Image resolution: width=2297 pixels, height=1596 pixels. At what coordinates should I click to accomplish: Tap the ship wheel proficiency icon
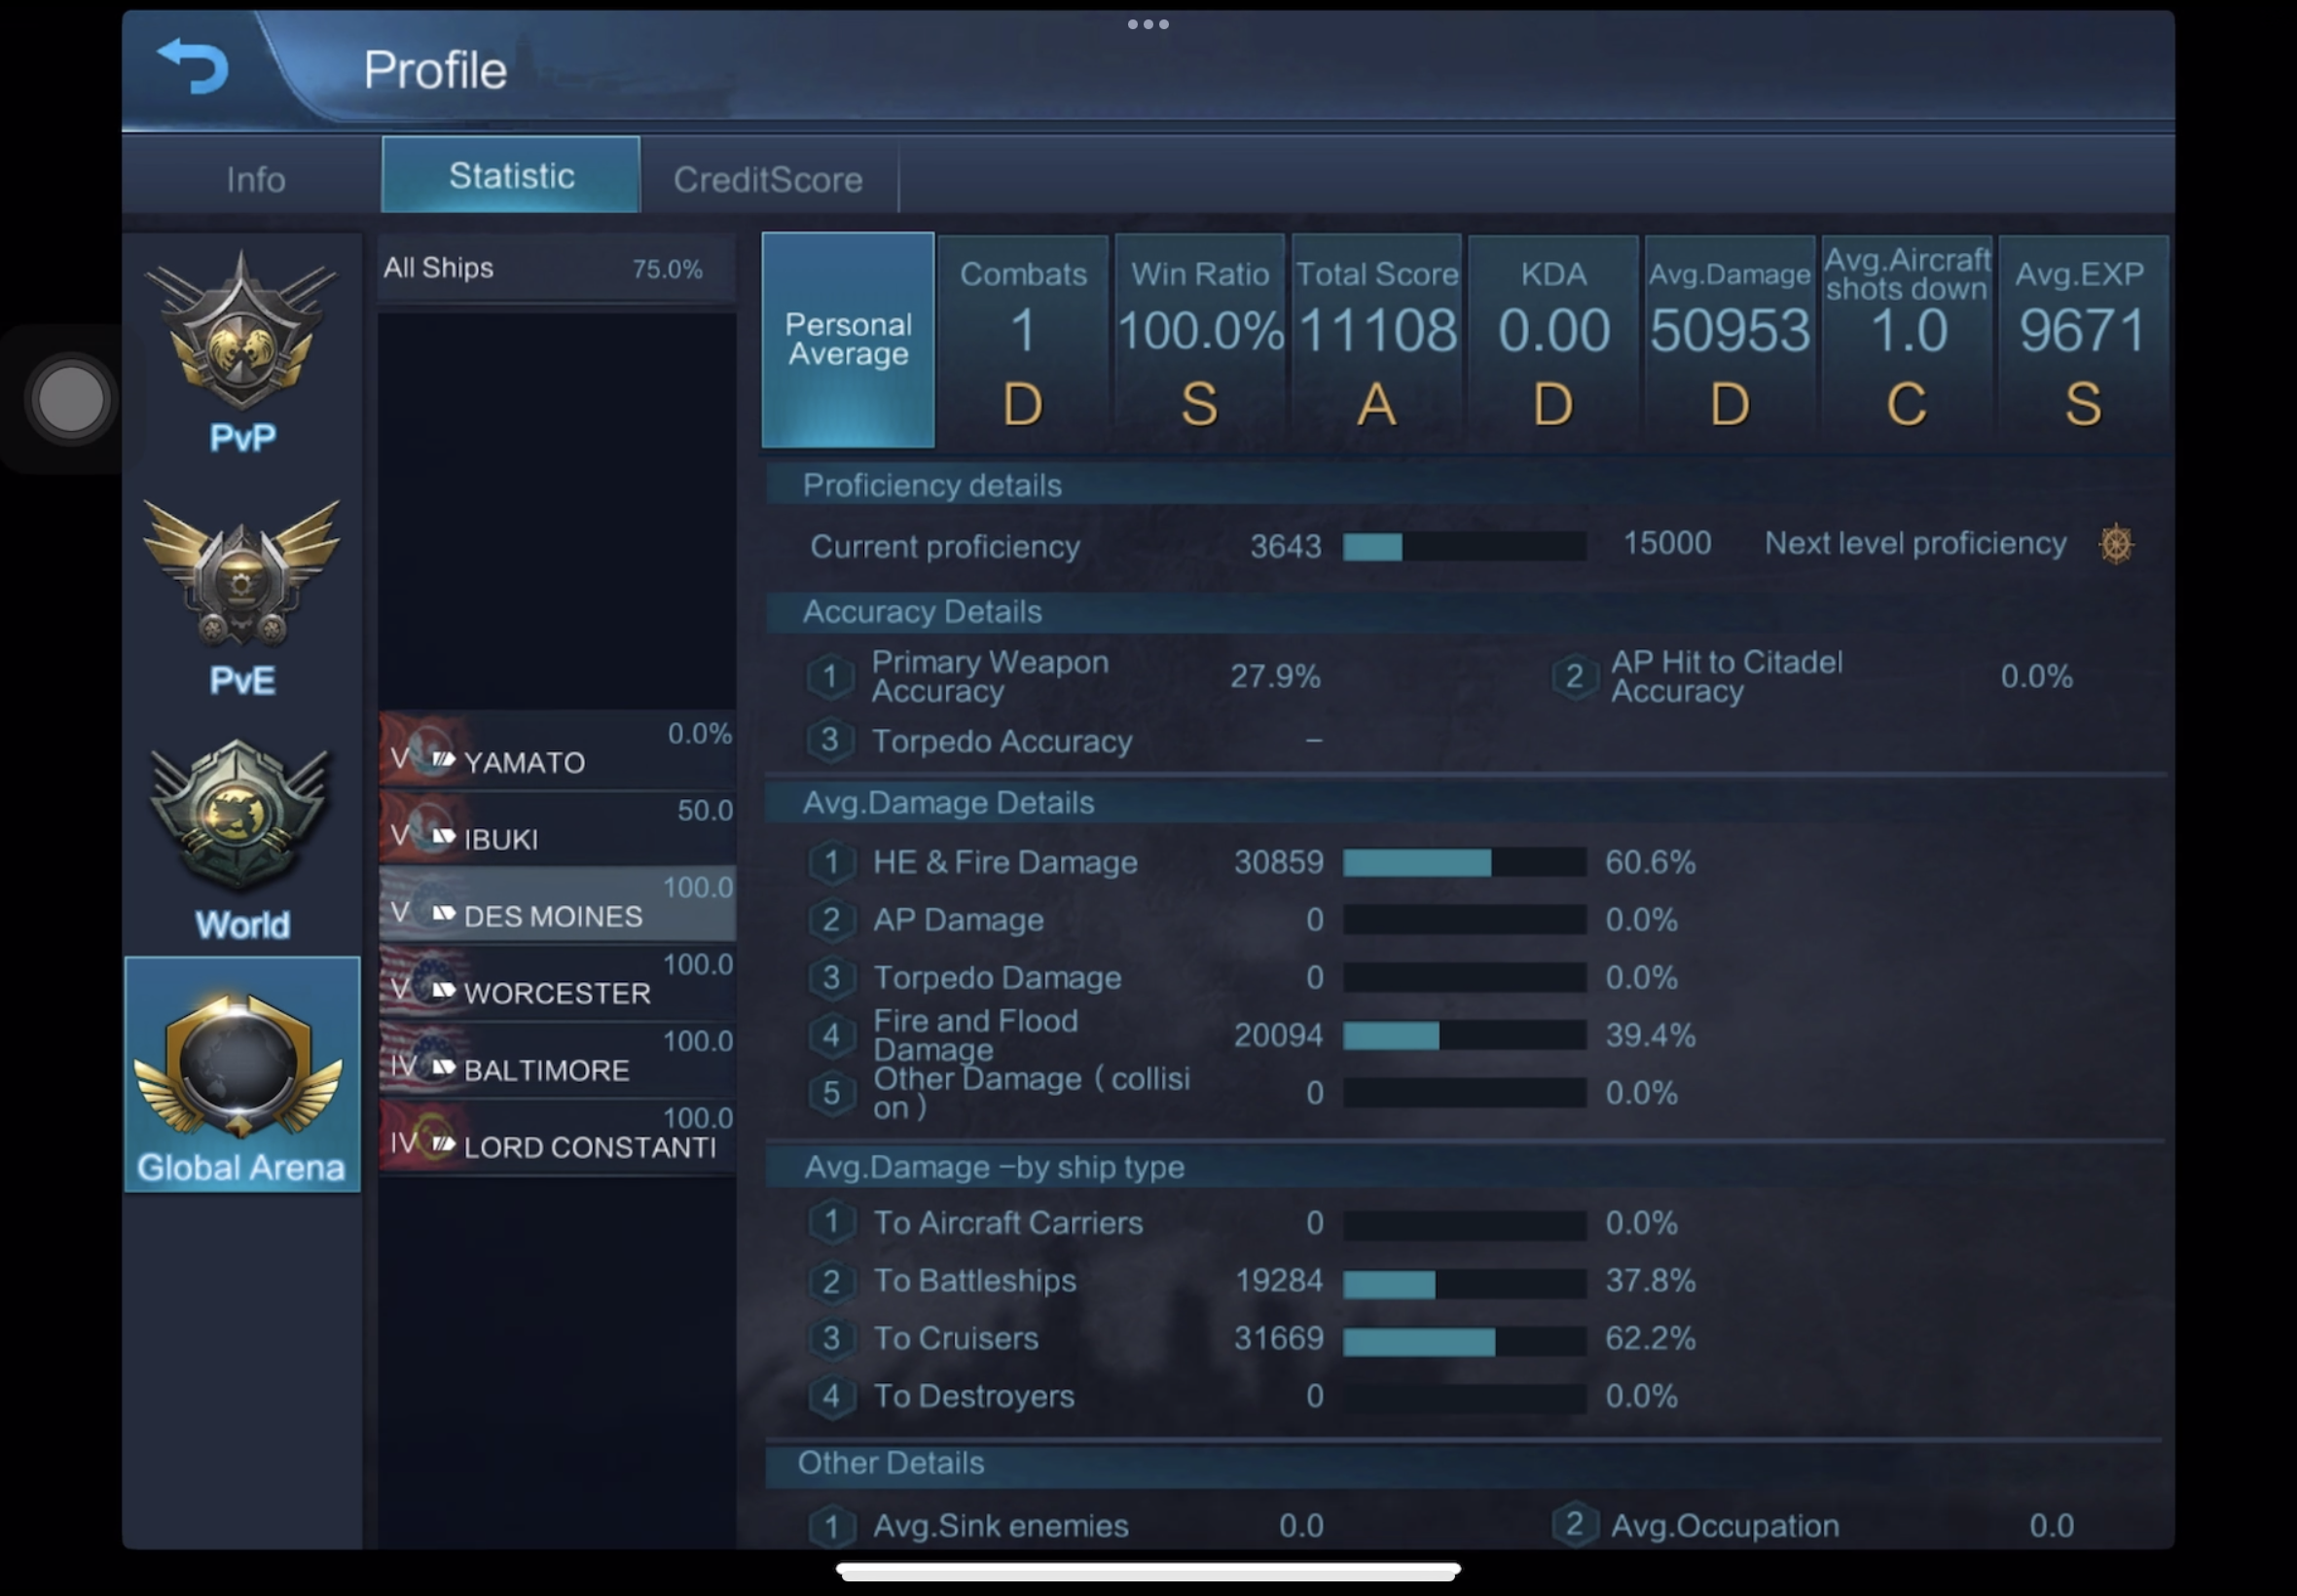(2115, 544)
